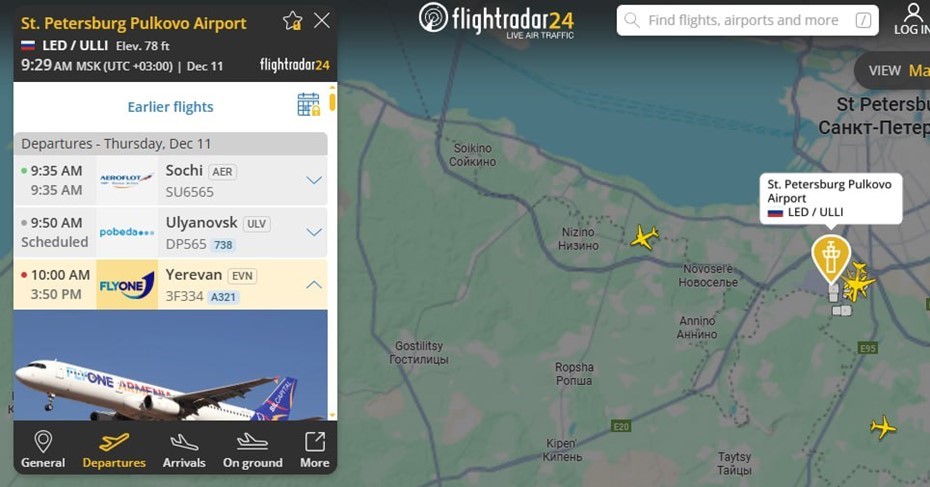Expand the Ulyanovsk DP565 flight row

tap(170, 233)
